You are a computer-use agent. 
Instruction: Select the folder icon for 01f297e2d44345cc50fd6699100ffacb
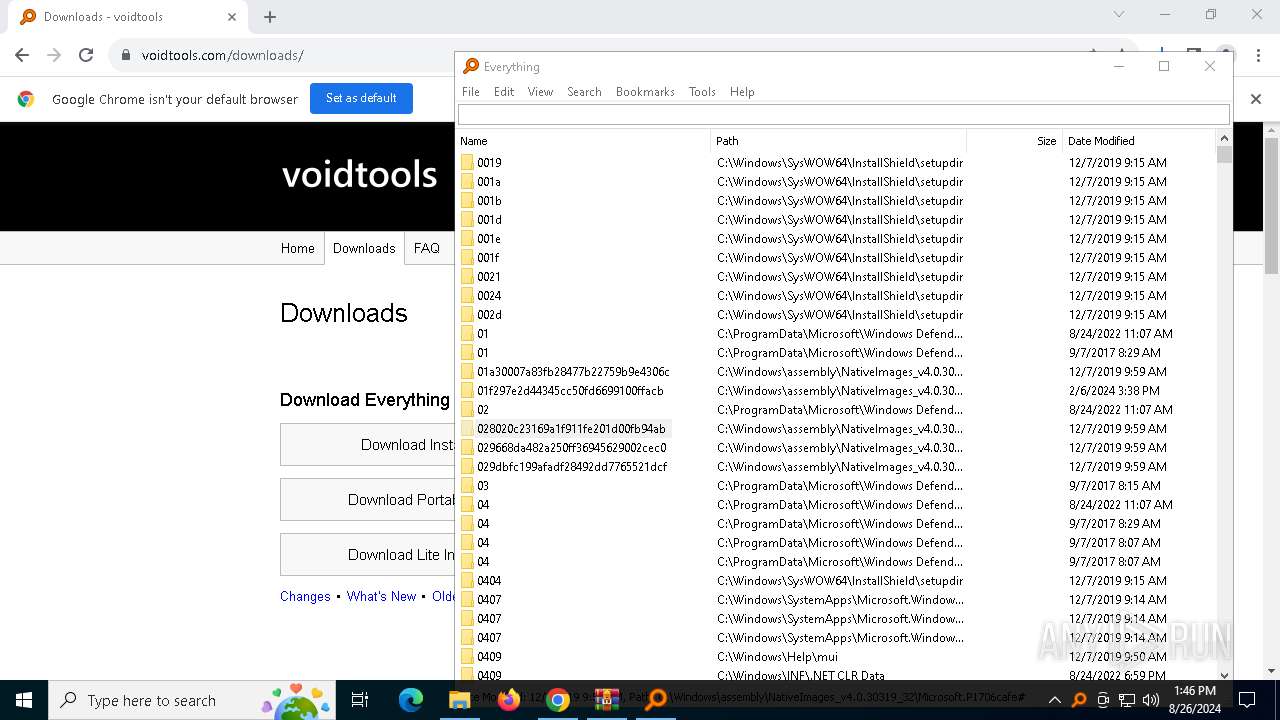[x=467, y=390]
